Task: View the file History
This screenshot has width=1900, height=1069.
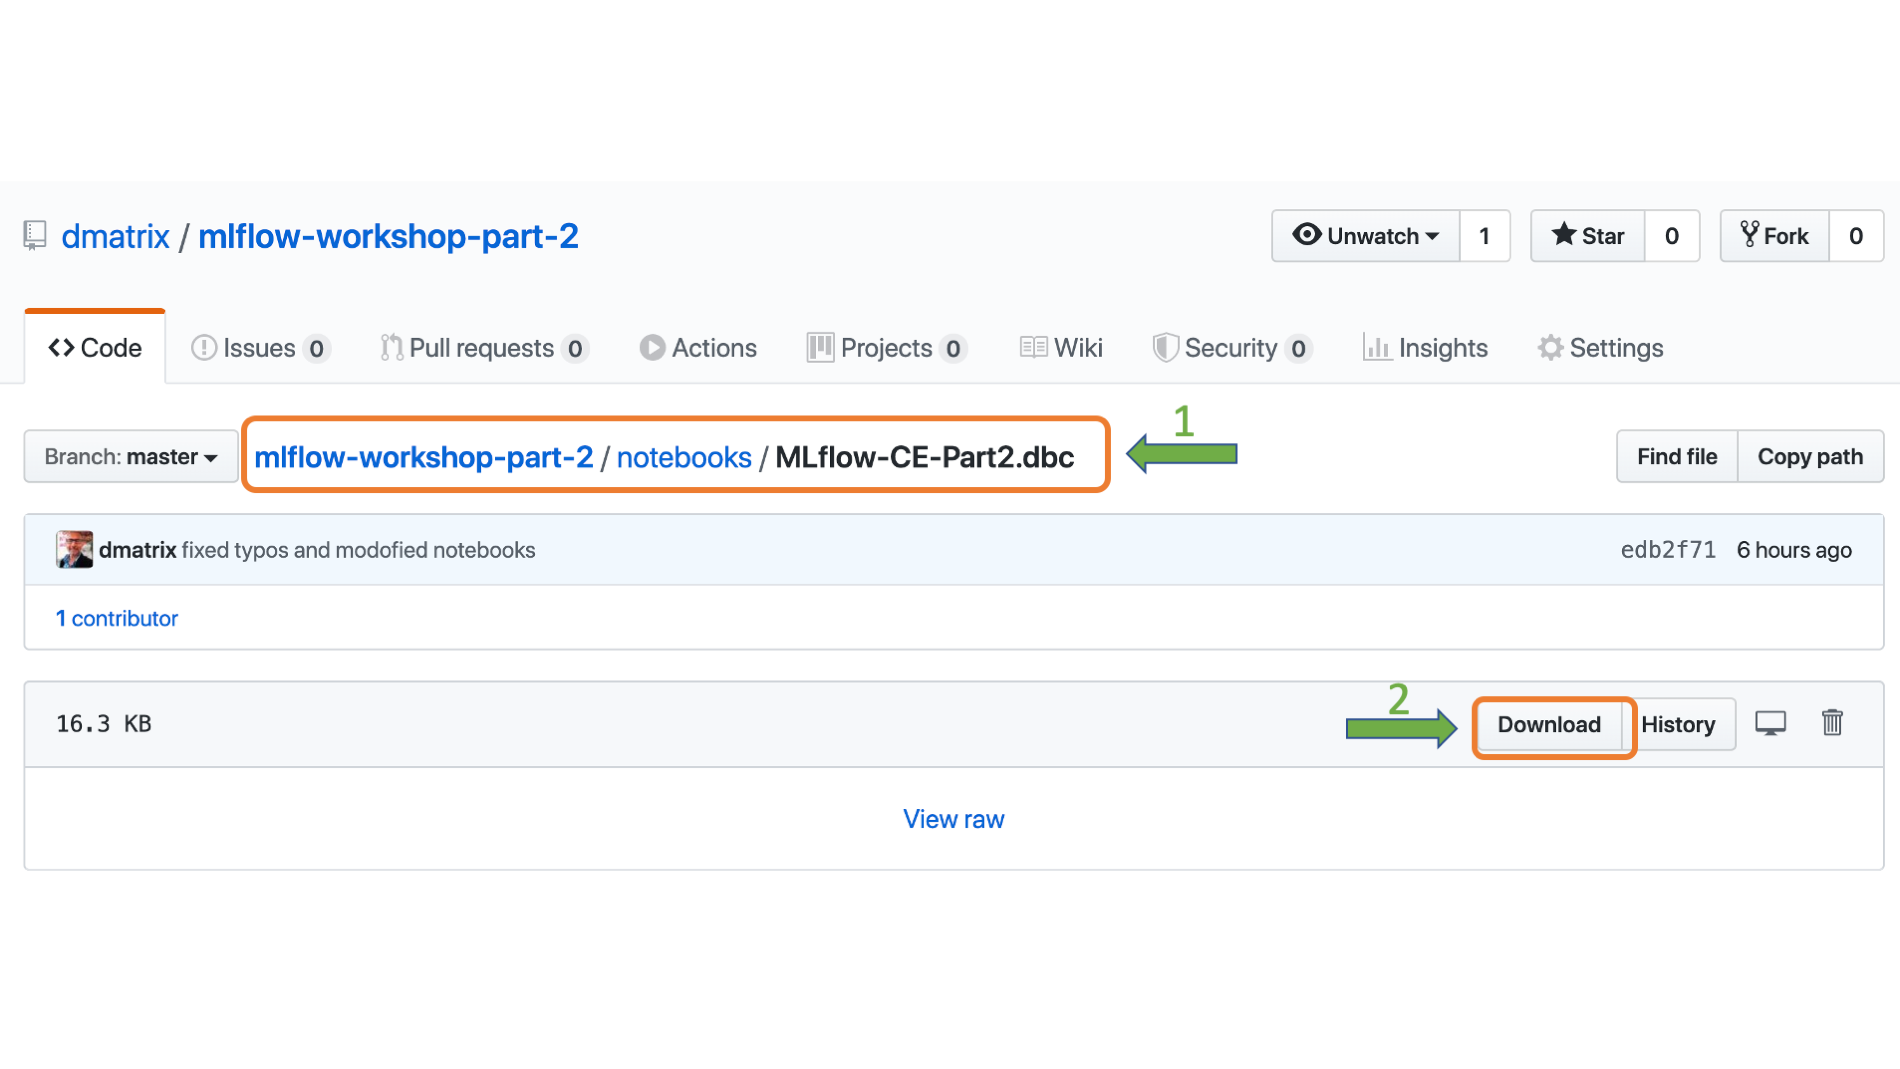Action: coord(1678,725)
